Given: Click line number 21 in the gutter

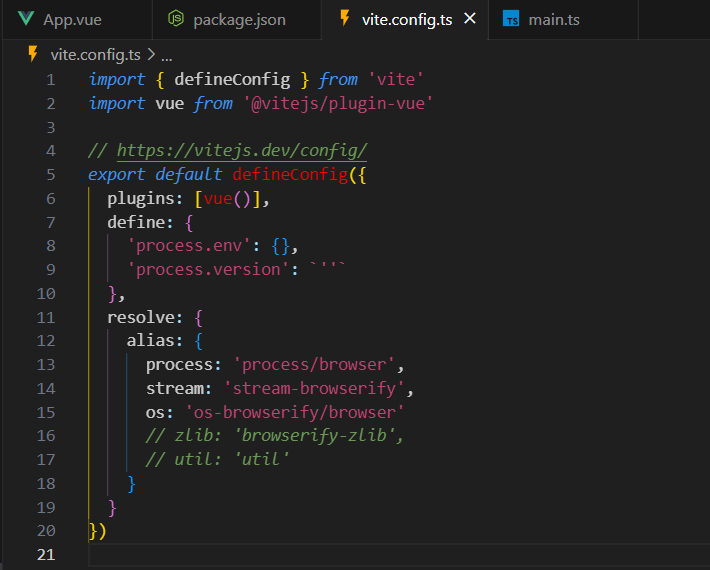Looking at the screenshot, I should 46,555.
